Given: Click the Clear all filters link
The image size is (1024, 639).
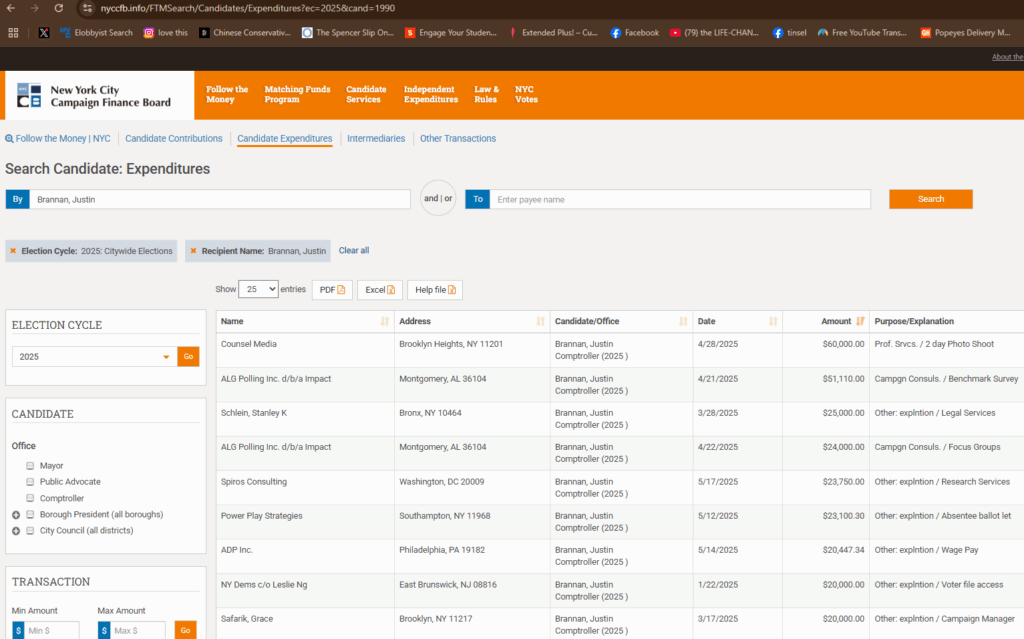Looking at the screenshot, I should coord(354,251).
